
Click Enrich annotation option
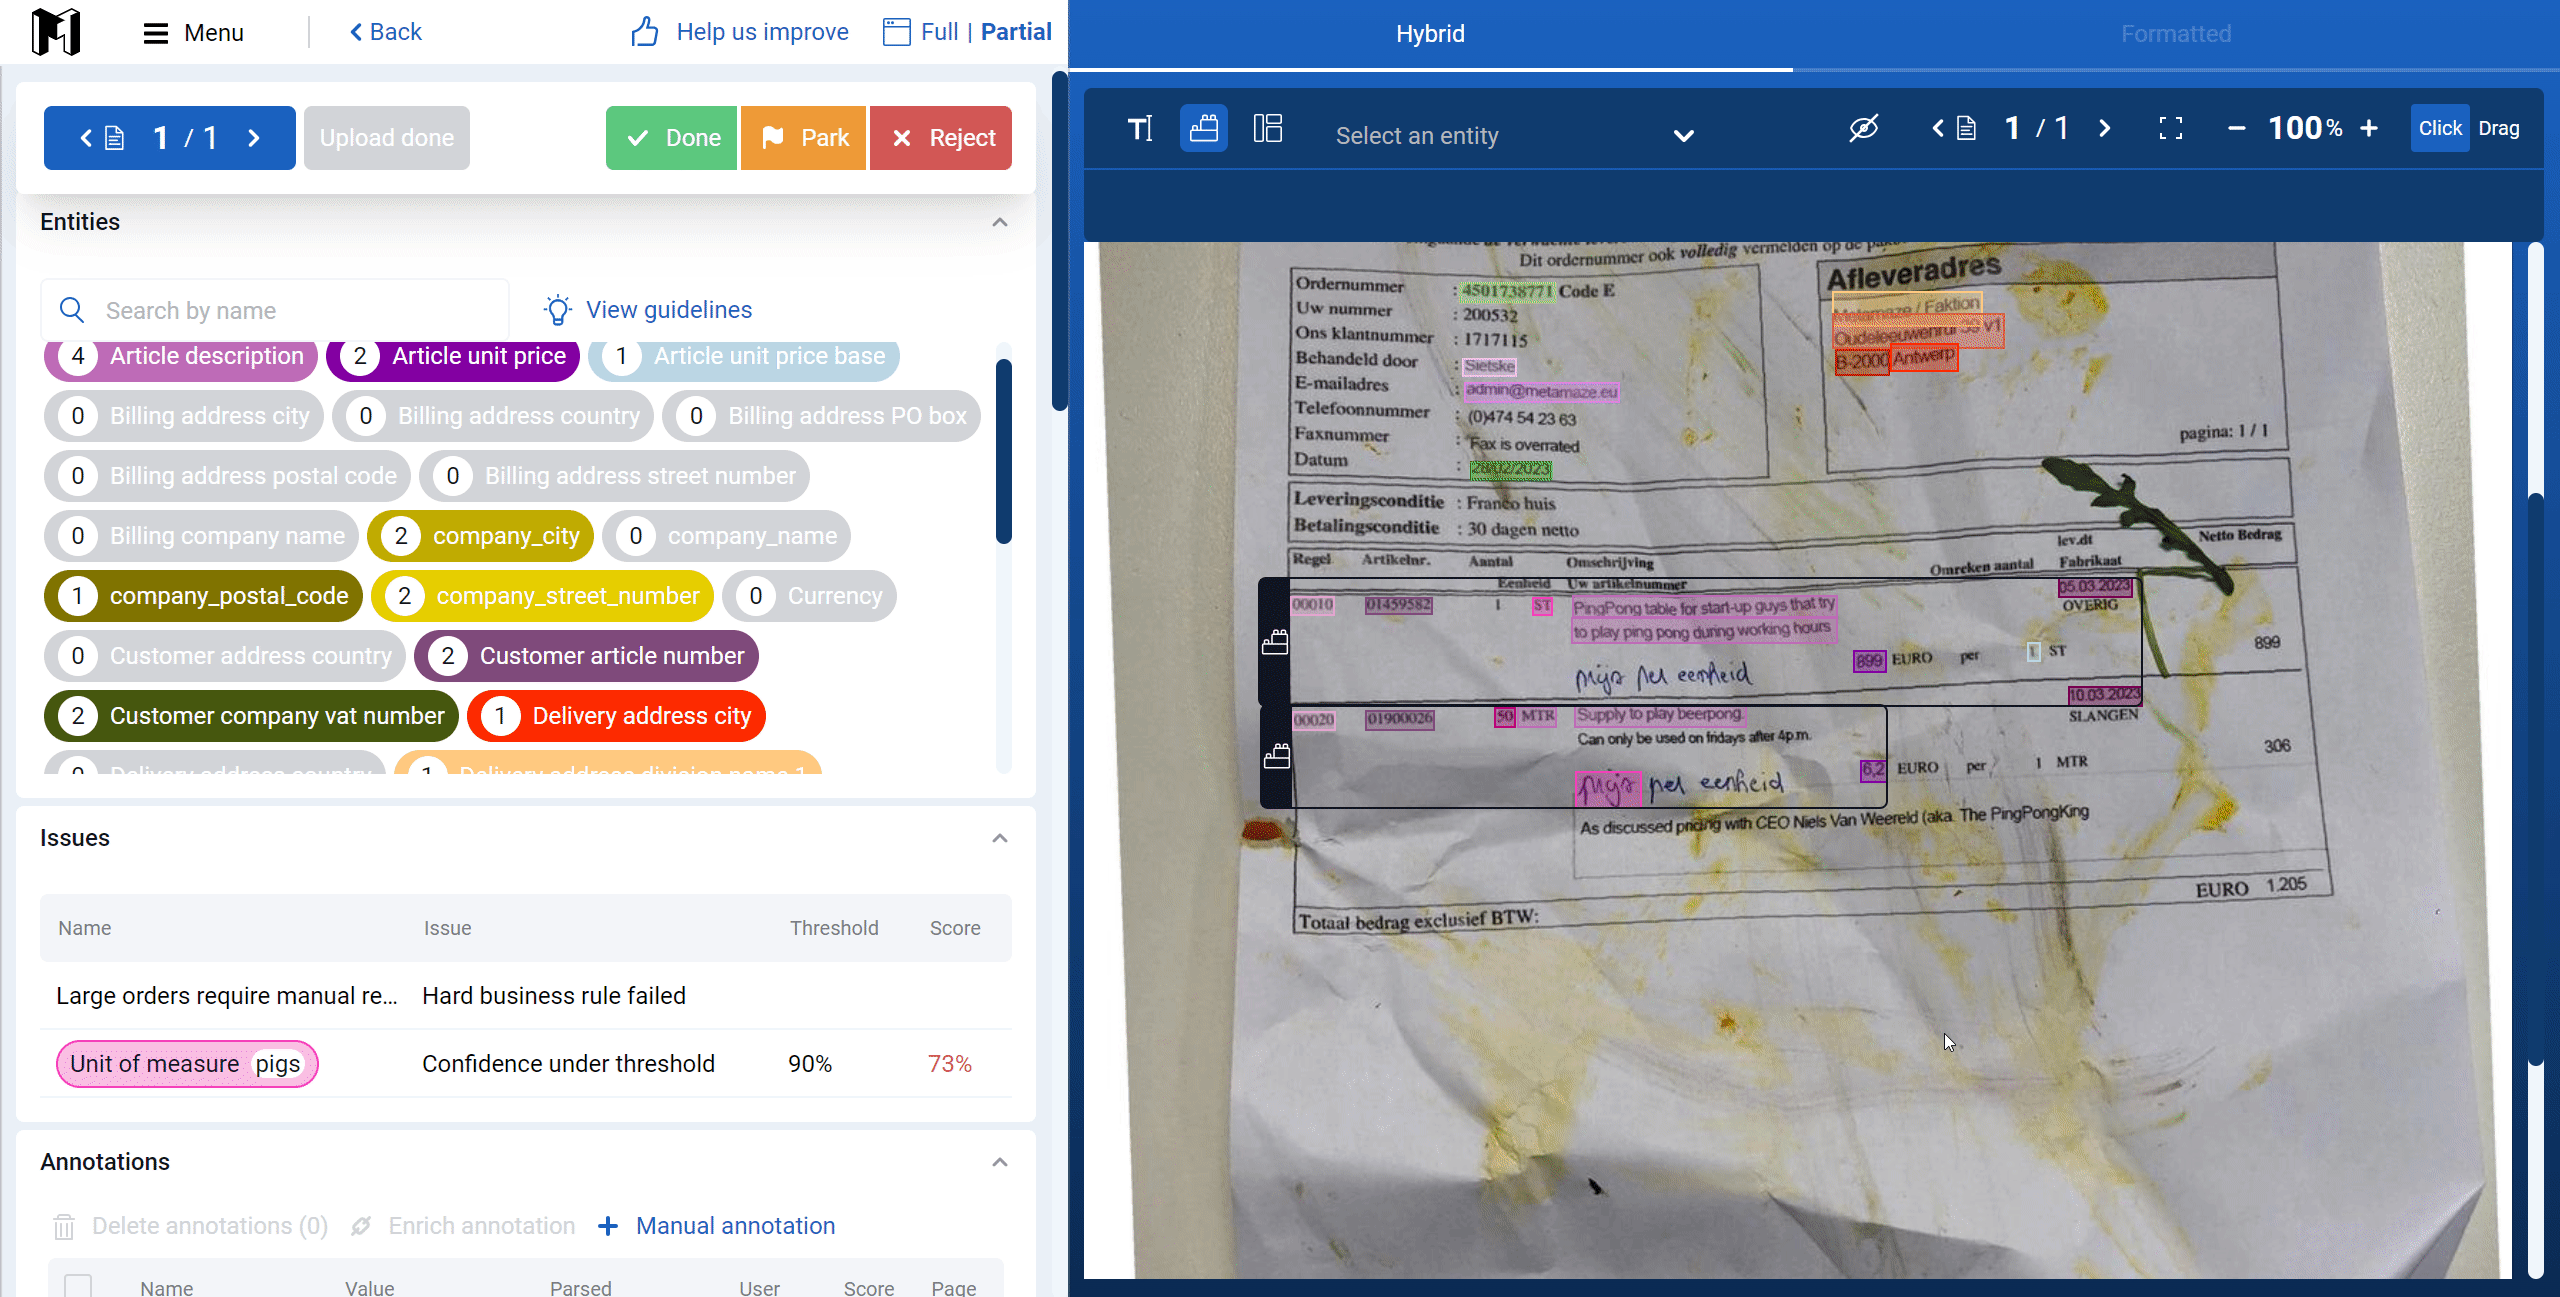click(463, 1226)
